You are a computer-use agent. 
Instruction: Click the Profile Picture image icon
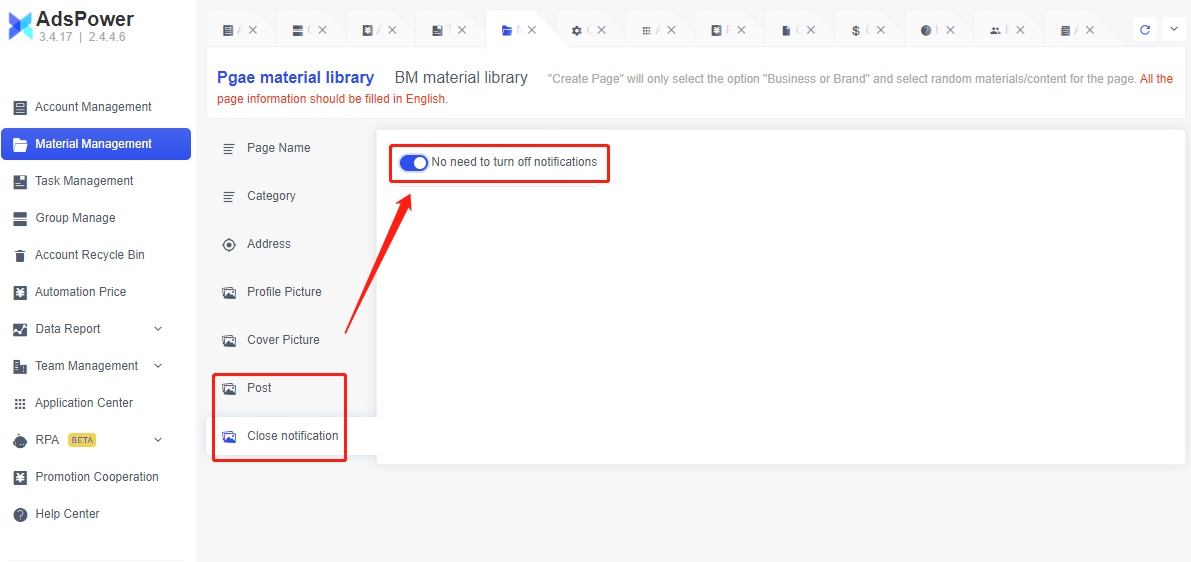tap(229, 293)
